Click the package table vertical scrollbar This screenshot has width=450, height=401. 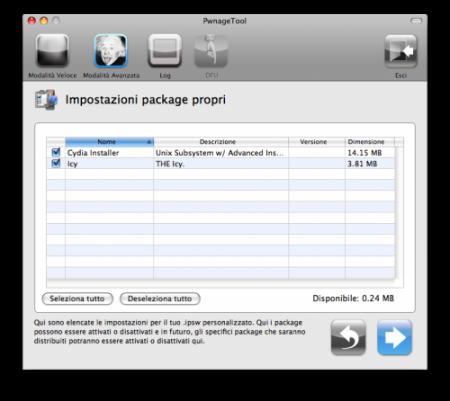coord(399,213)
